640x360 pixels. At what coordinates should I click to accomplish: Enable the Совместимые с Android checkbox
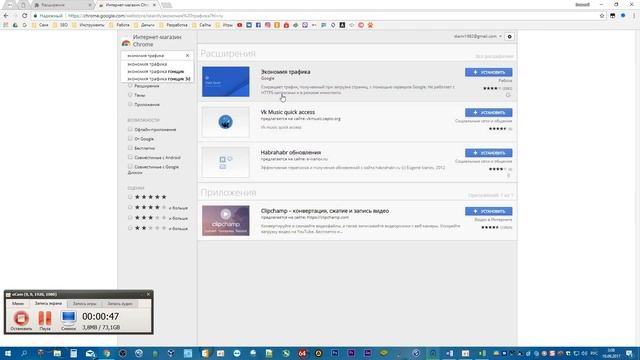(130, 157)
